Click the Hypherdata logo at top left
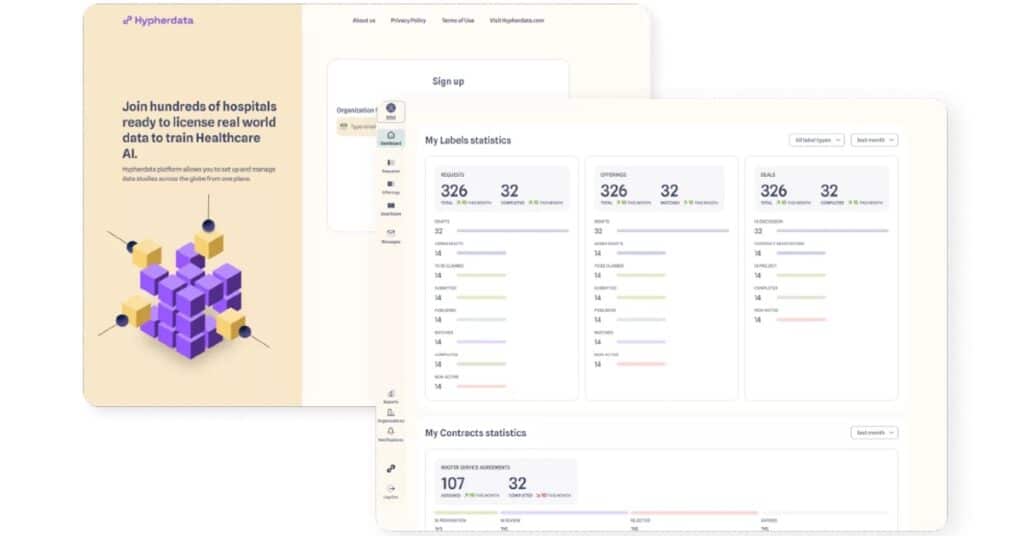Viewport: 1024px width, 536px height. (158, 20)
